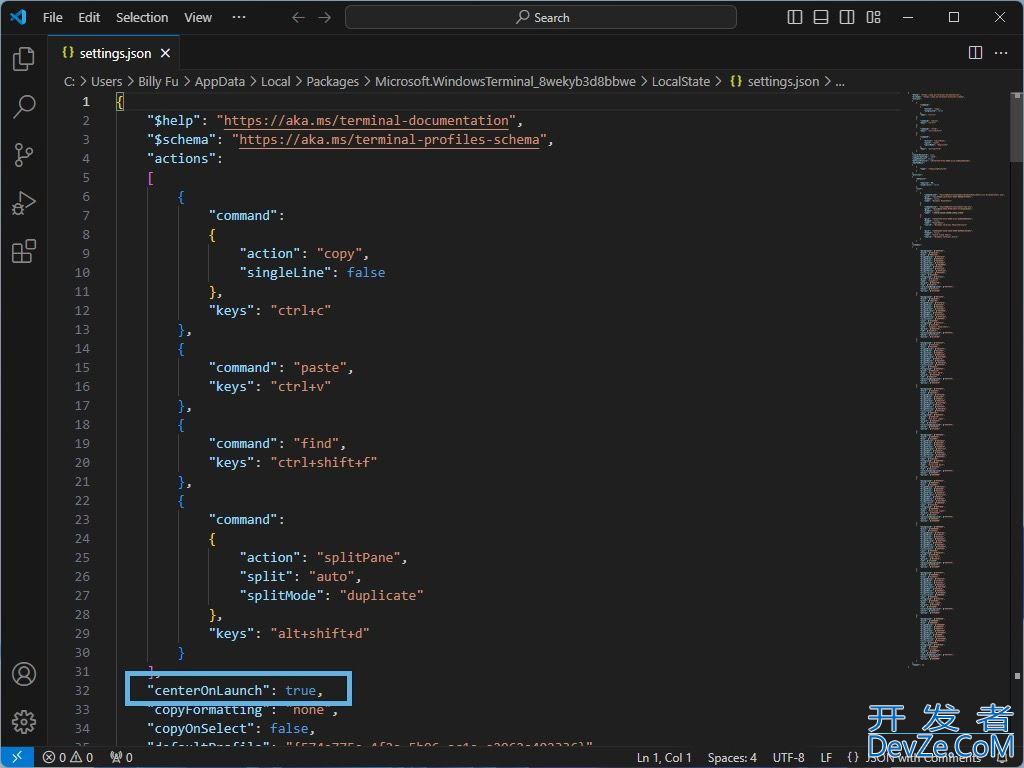This screenshot has height=768, width=1024.
Task: Click the VS Code logo icon
Action: click(x=18, y=17)
